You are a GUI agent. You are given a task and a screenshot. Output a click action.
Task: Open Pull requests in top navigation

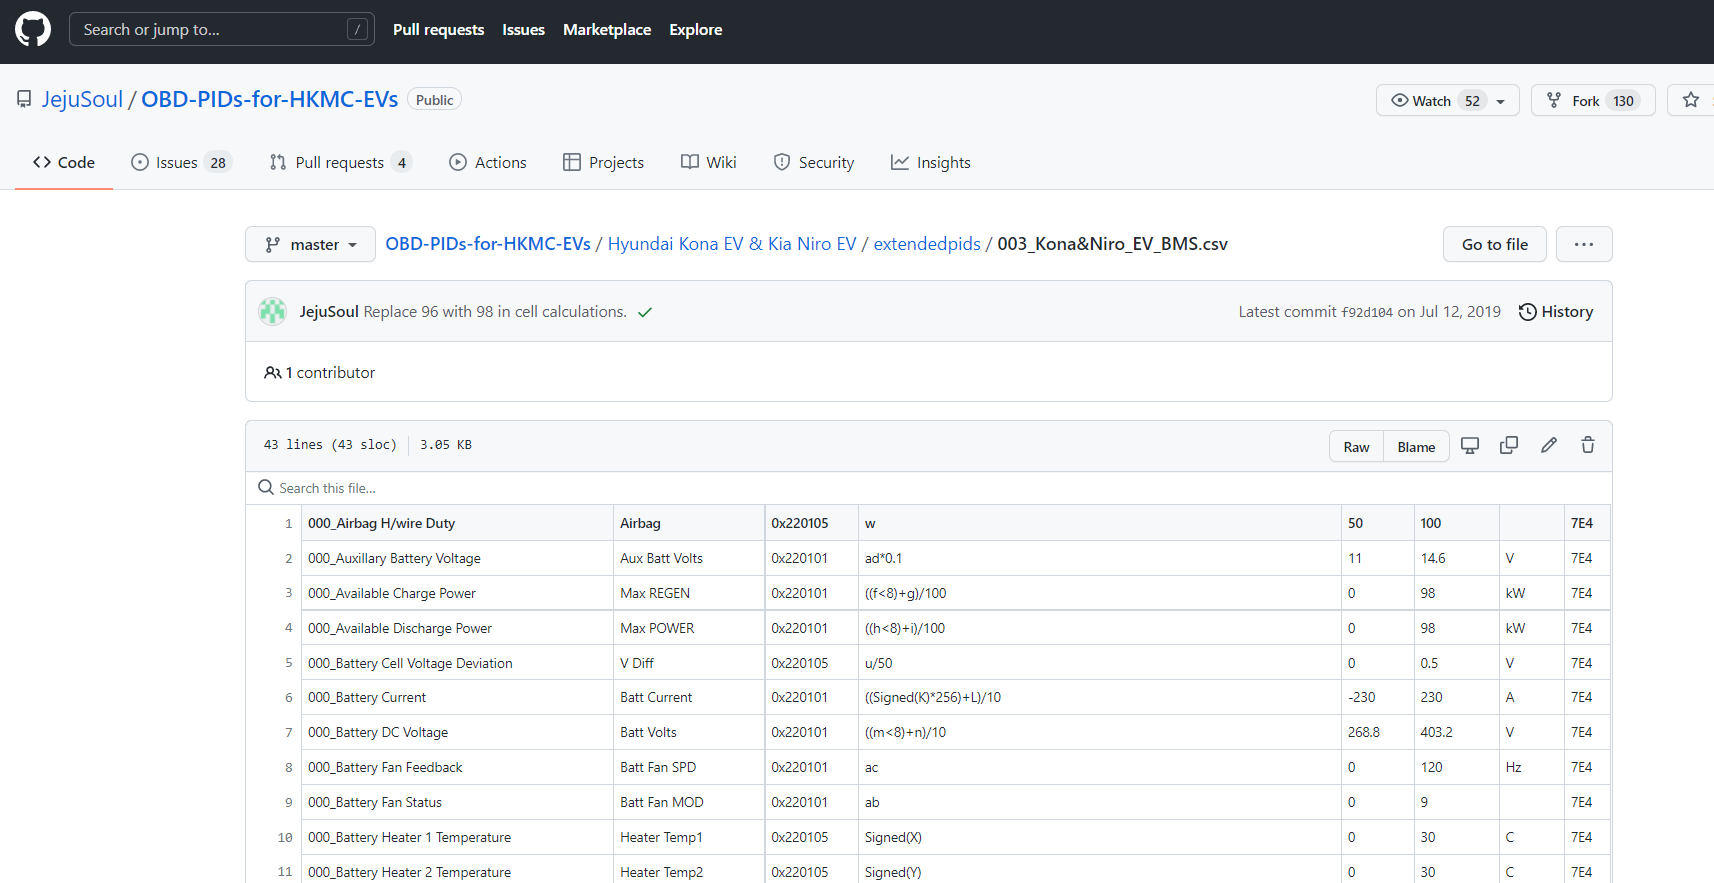438,30
